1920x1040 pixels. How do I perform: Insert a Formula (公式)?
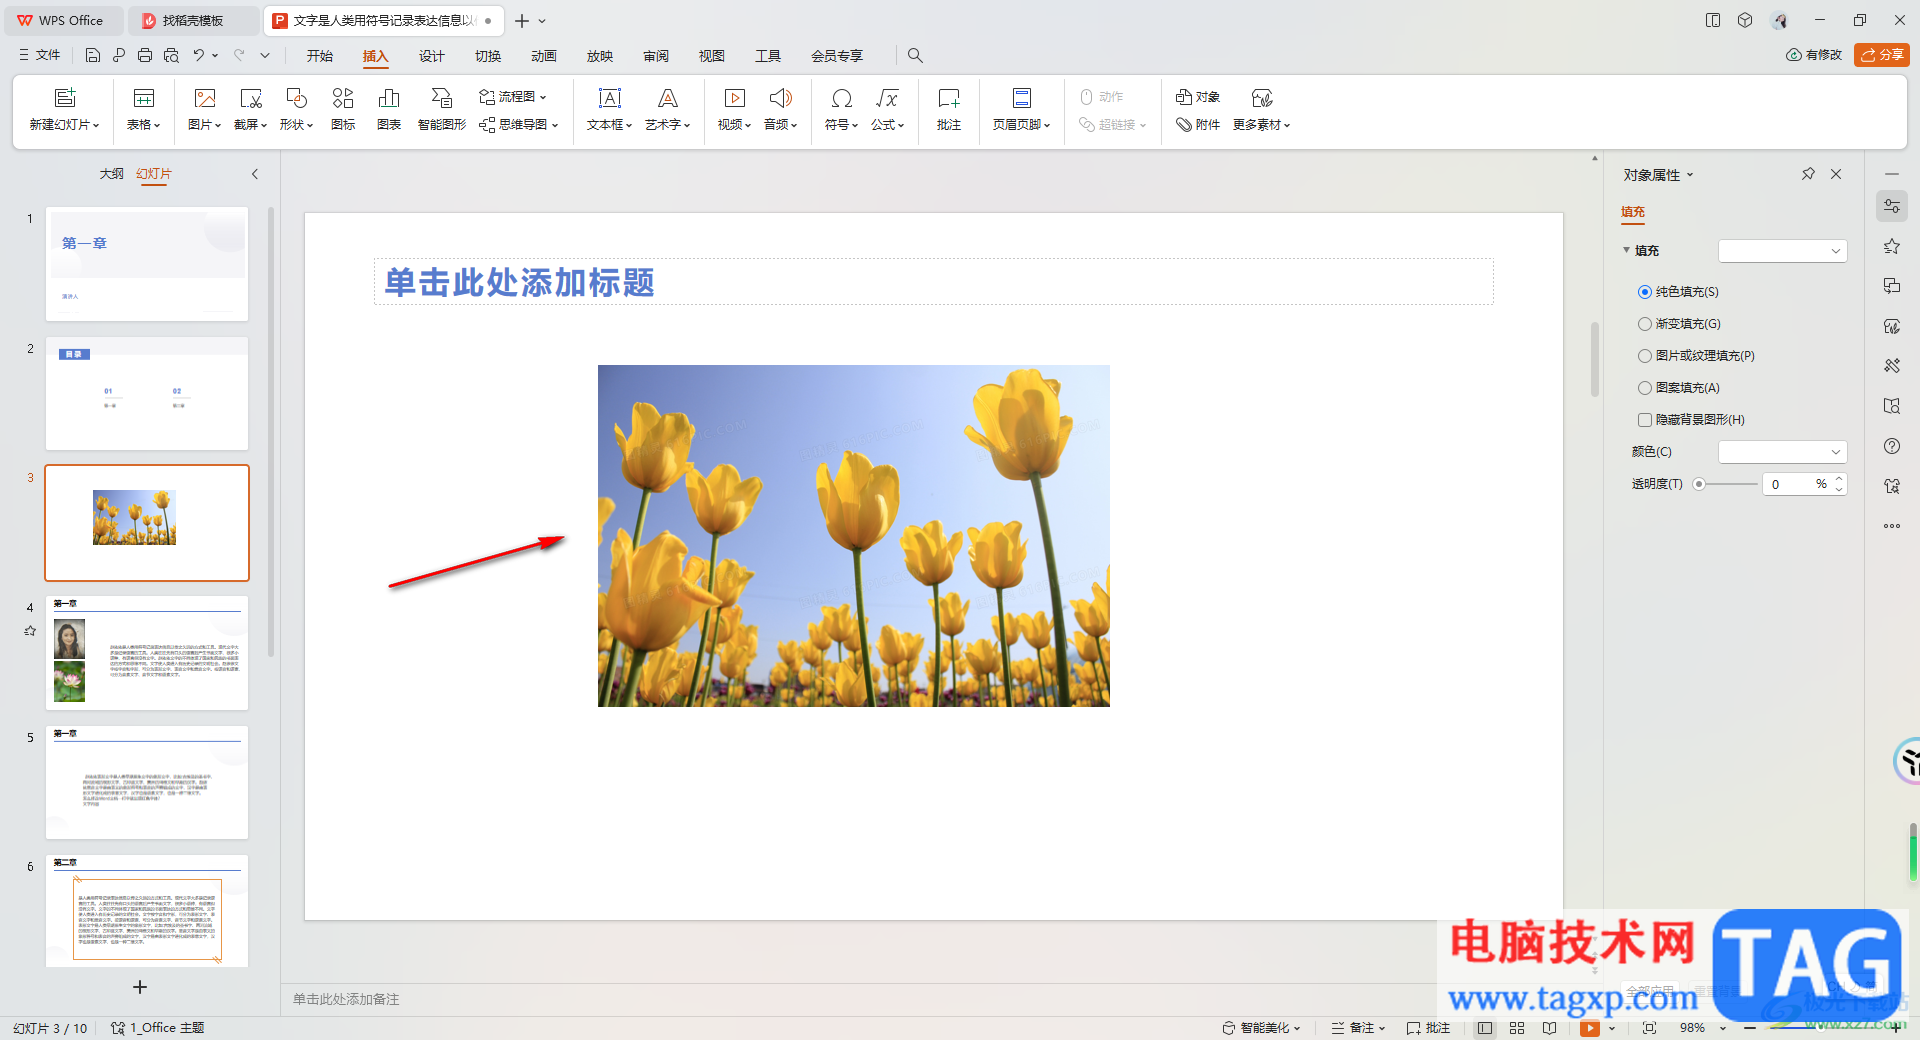[887, 109]
